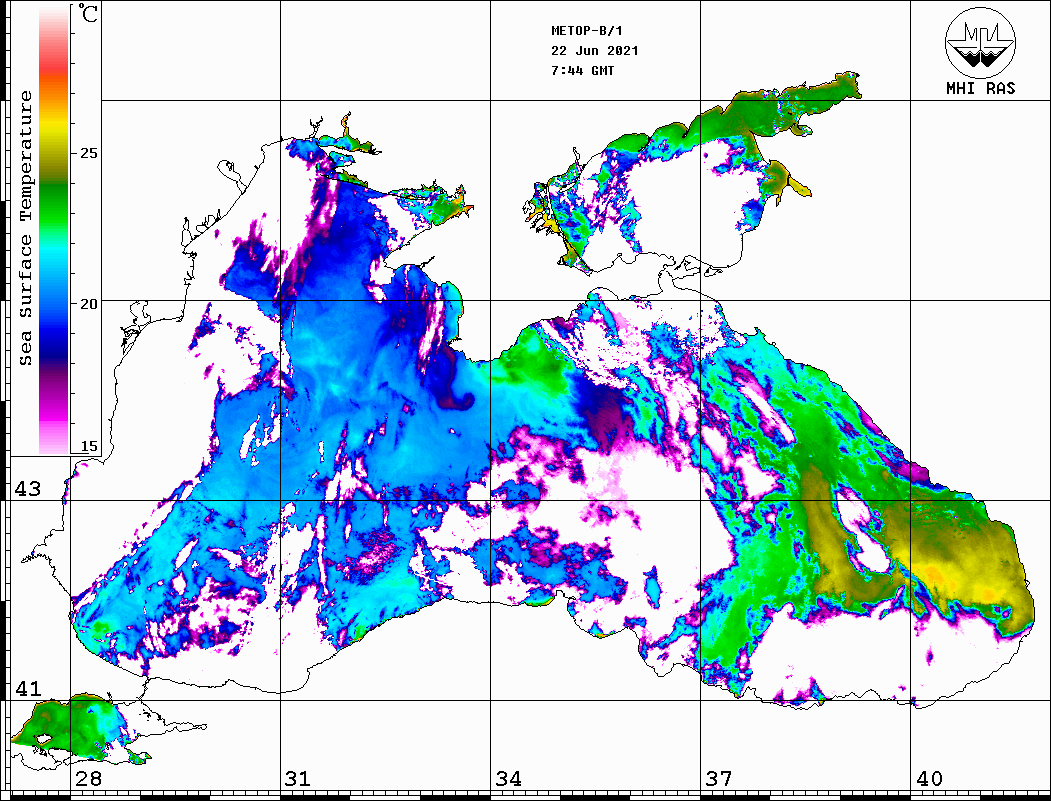Select the '7:44 GMT' time text
Screen dimensions: 1051x801
point(582,70)
